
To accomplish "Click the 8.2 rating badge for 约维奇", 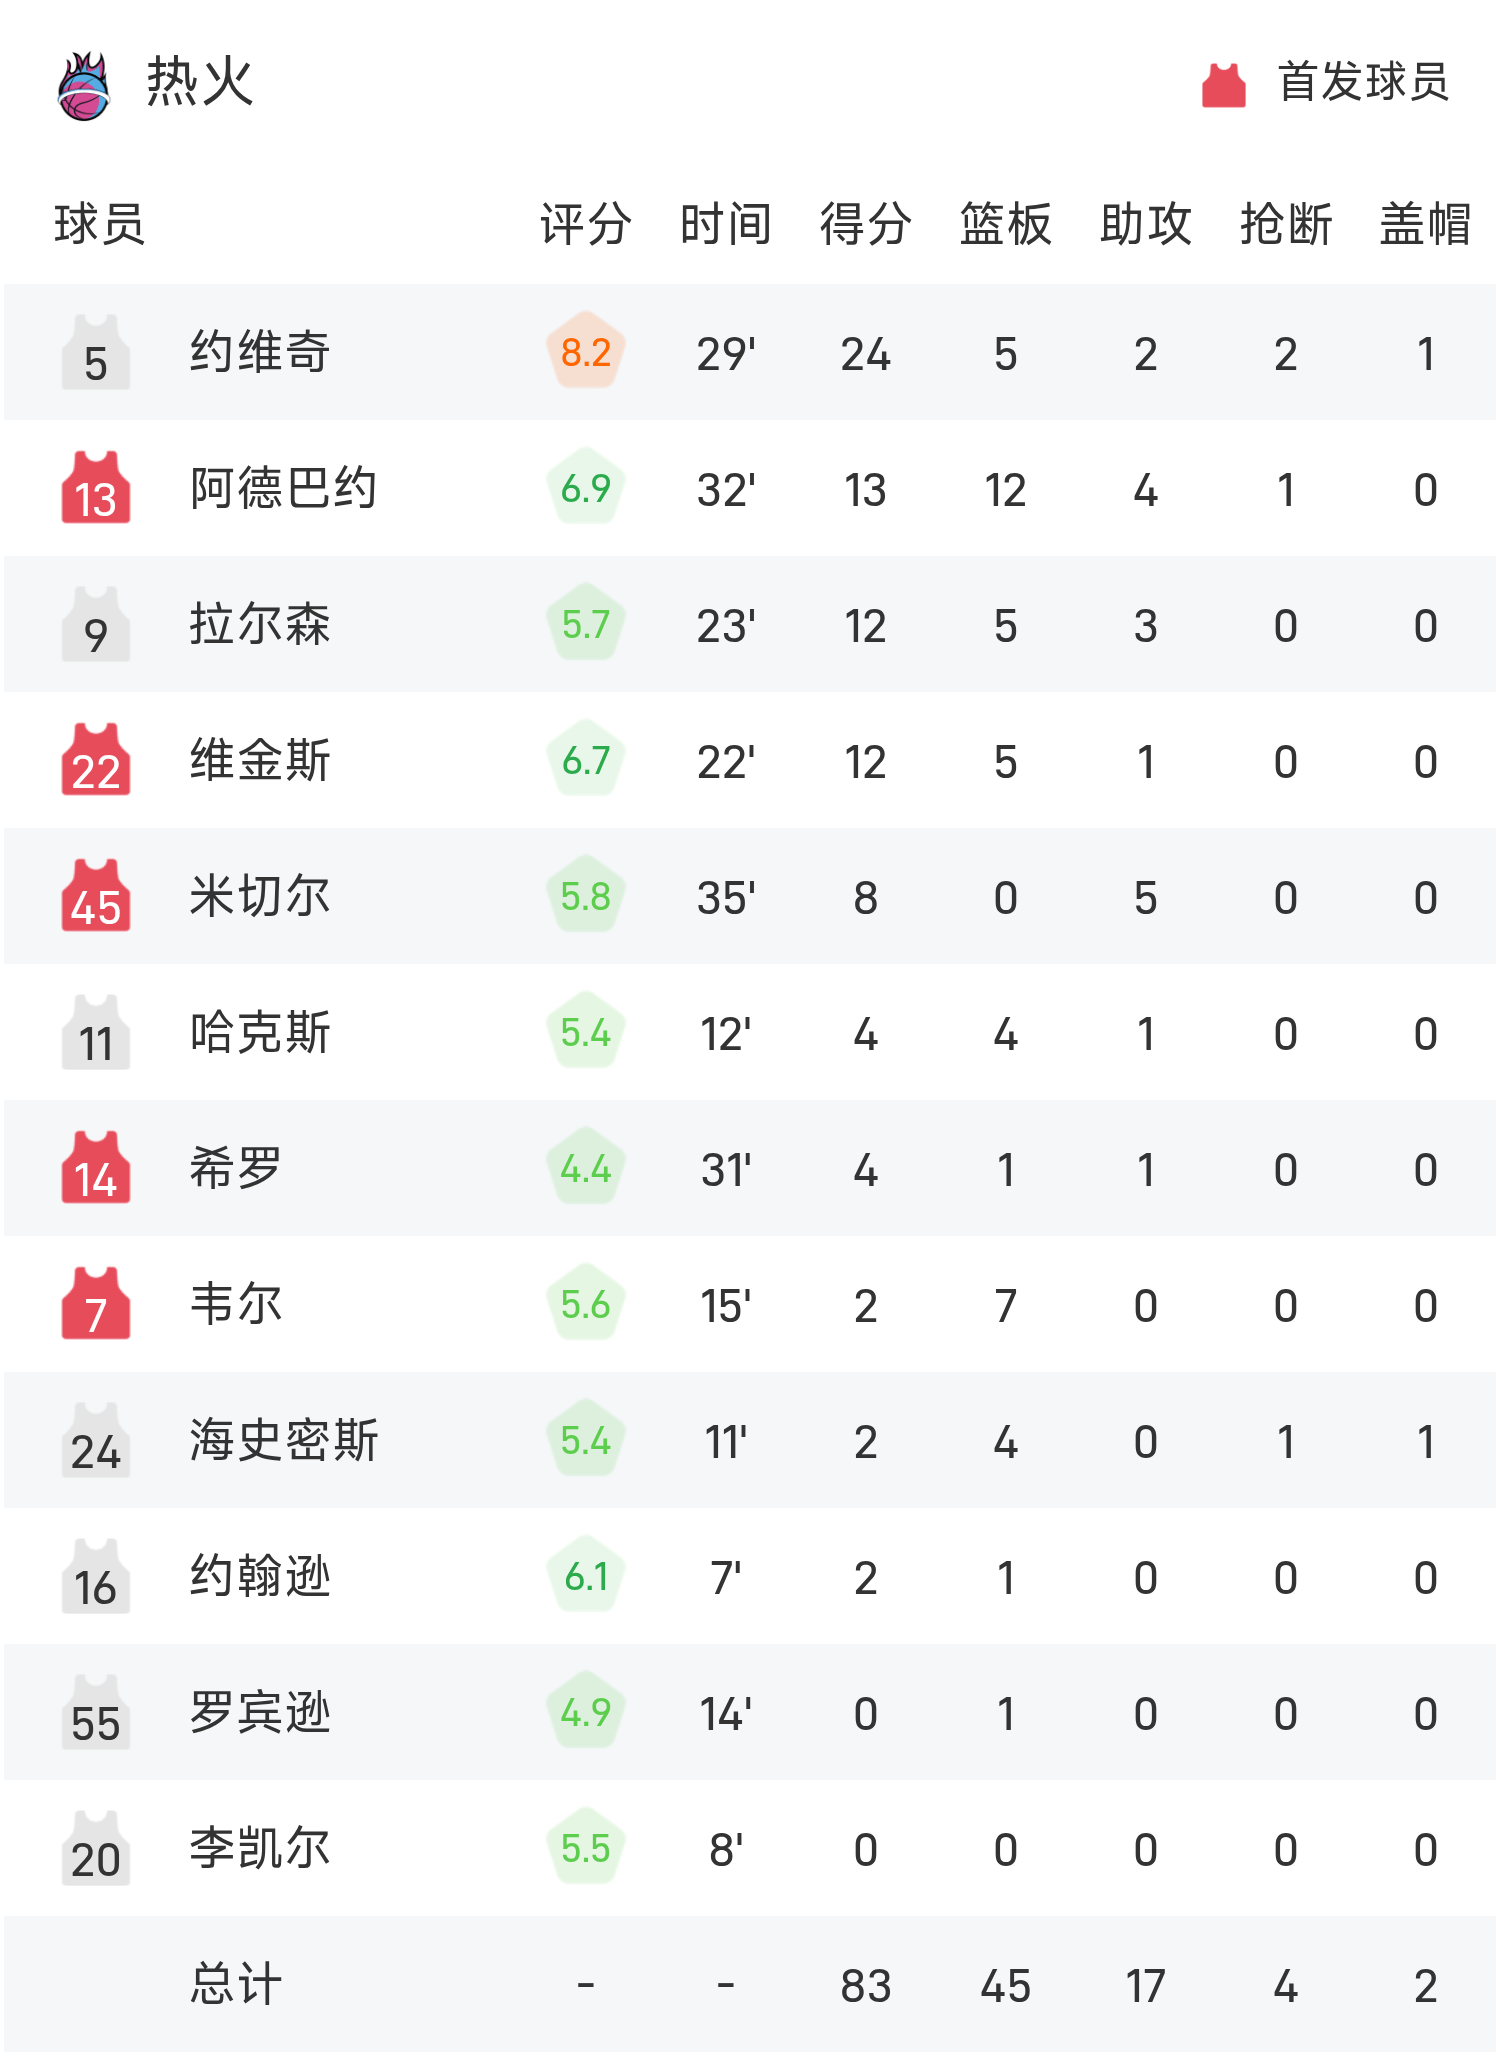I will click(x=586, y=352).
